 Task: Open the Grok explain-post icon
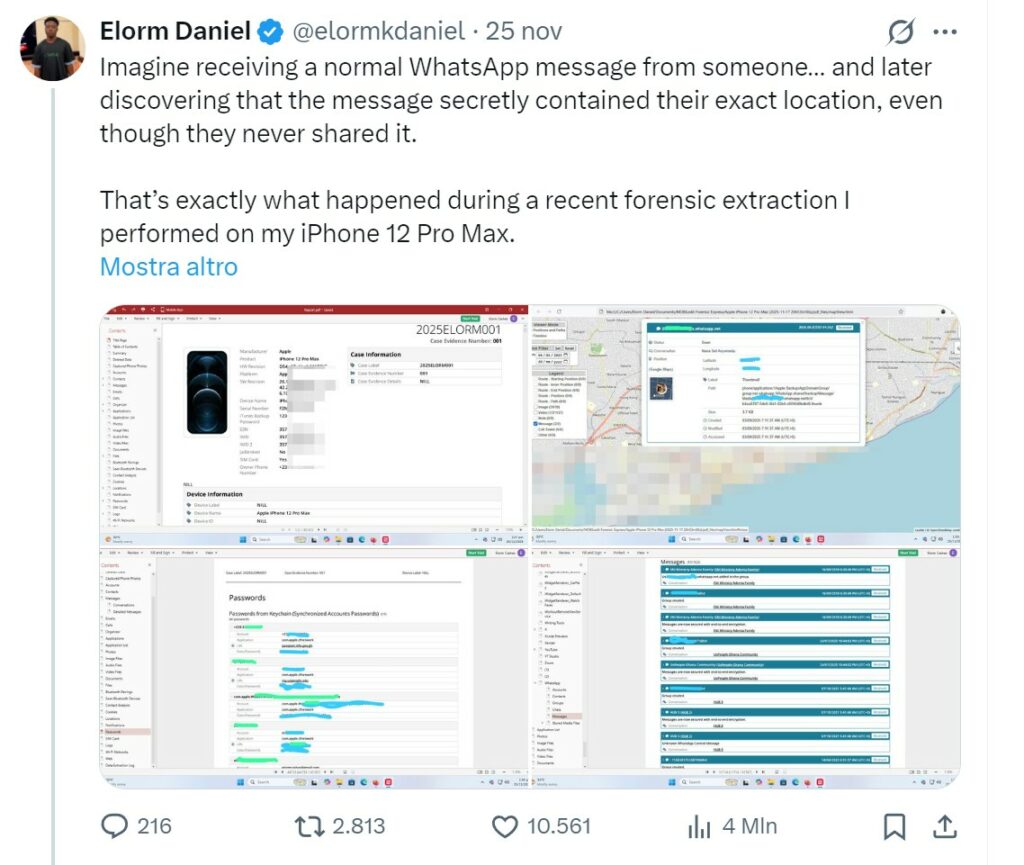pyautogui.click(x=901, y=32)
